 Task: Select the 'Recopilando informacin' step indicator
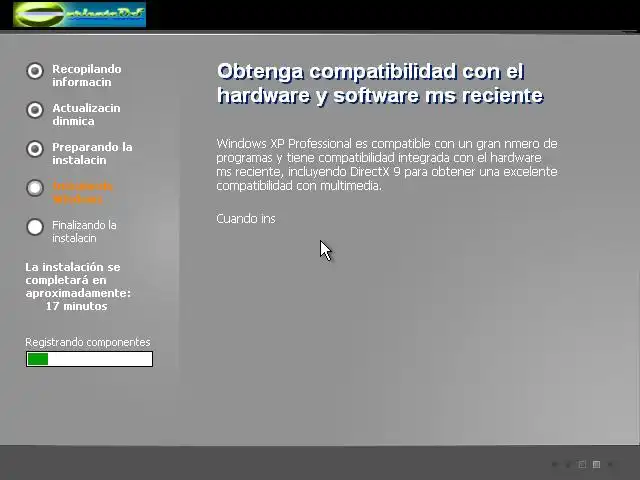[x=35, y=71]
